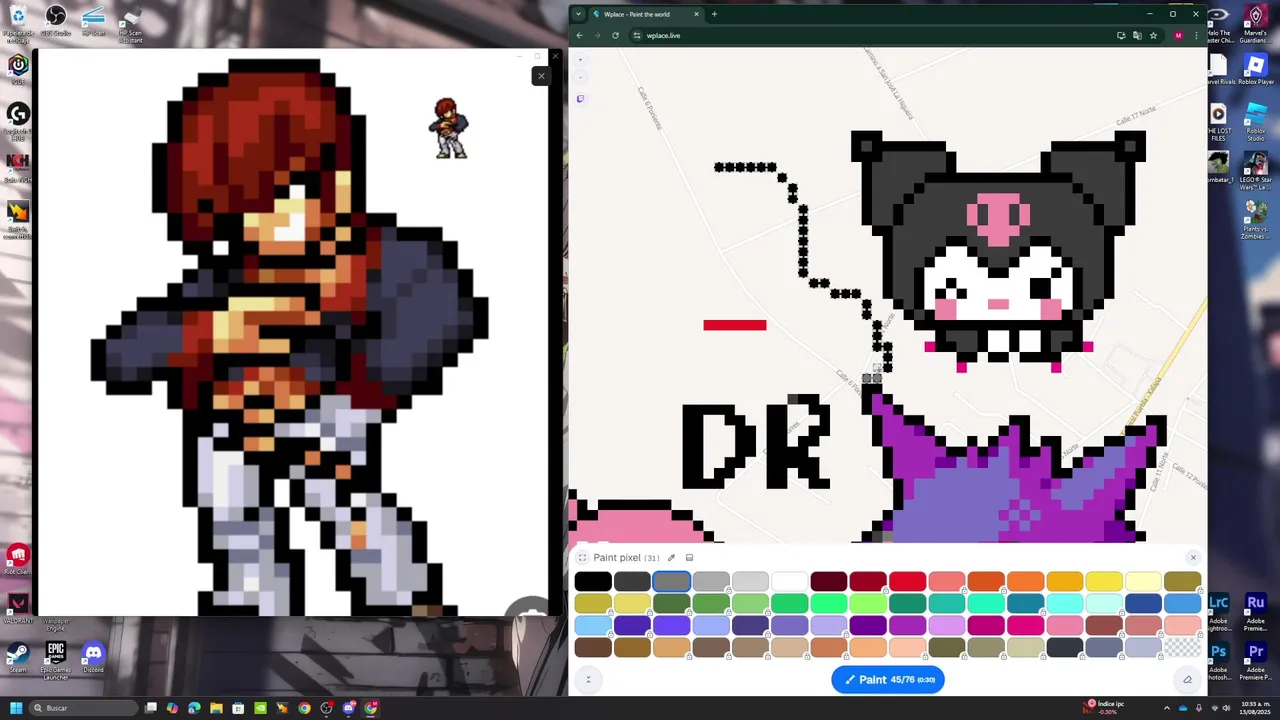Image resolution: width=1280 pixels, height=720 pixels.
Task: Open a new browser tab
Action: [x=714, y=14]
